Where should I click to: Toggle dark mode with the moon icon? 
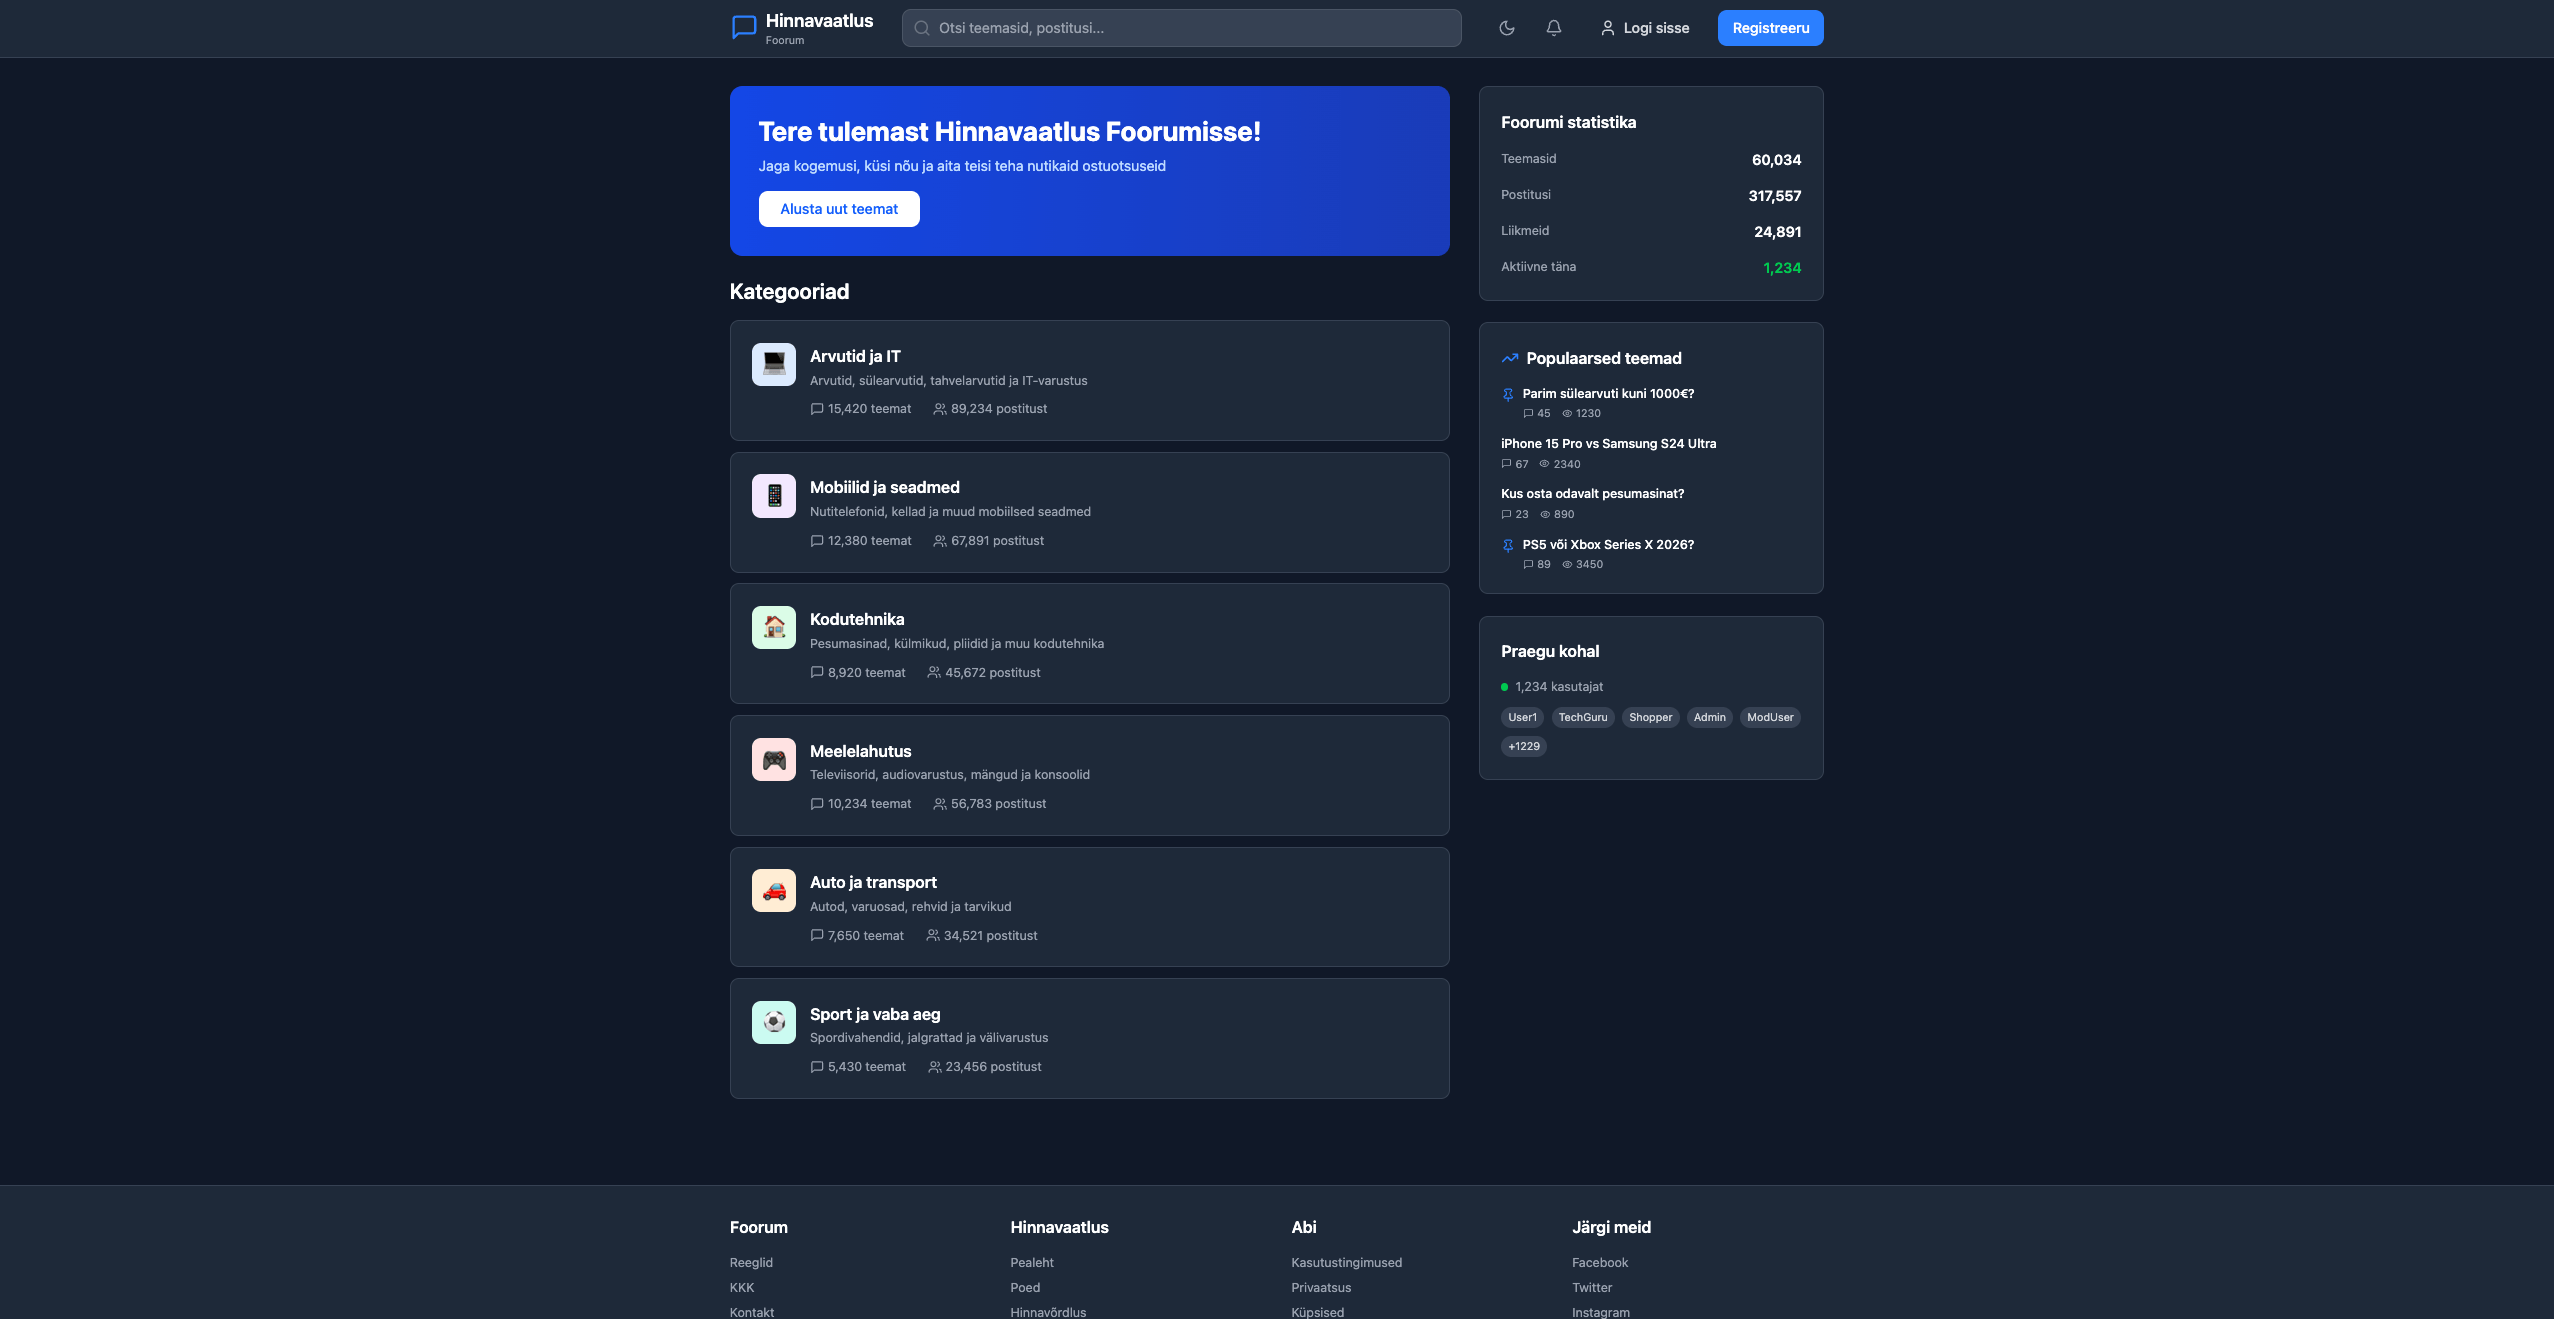click(1506, 28)
